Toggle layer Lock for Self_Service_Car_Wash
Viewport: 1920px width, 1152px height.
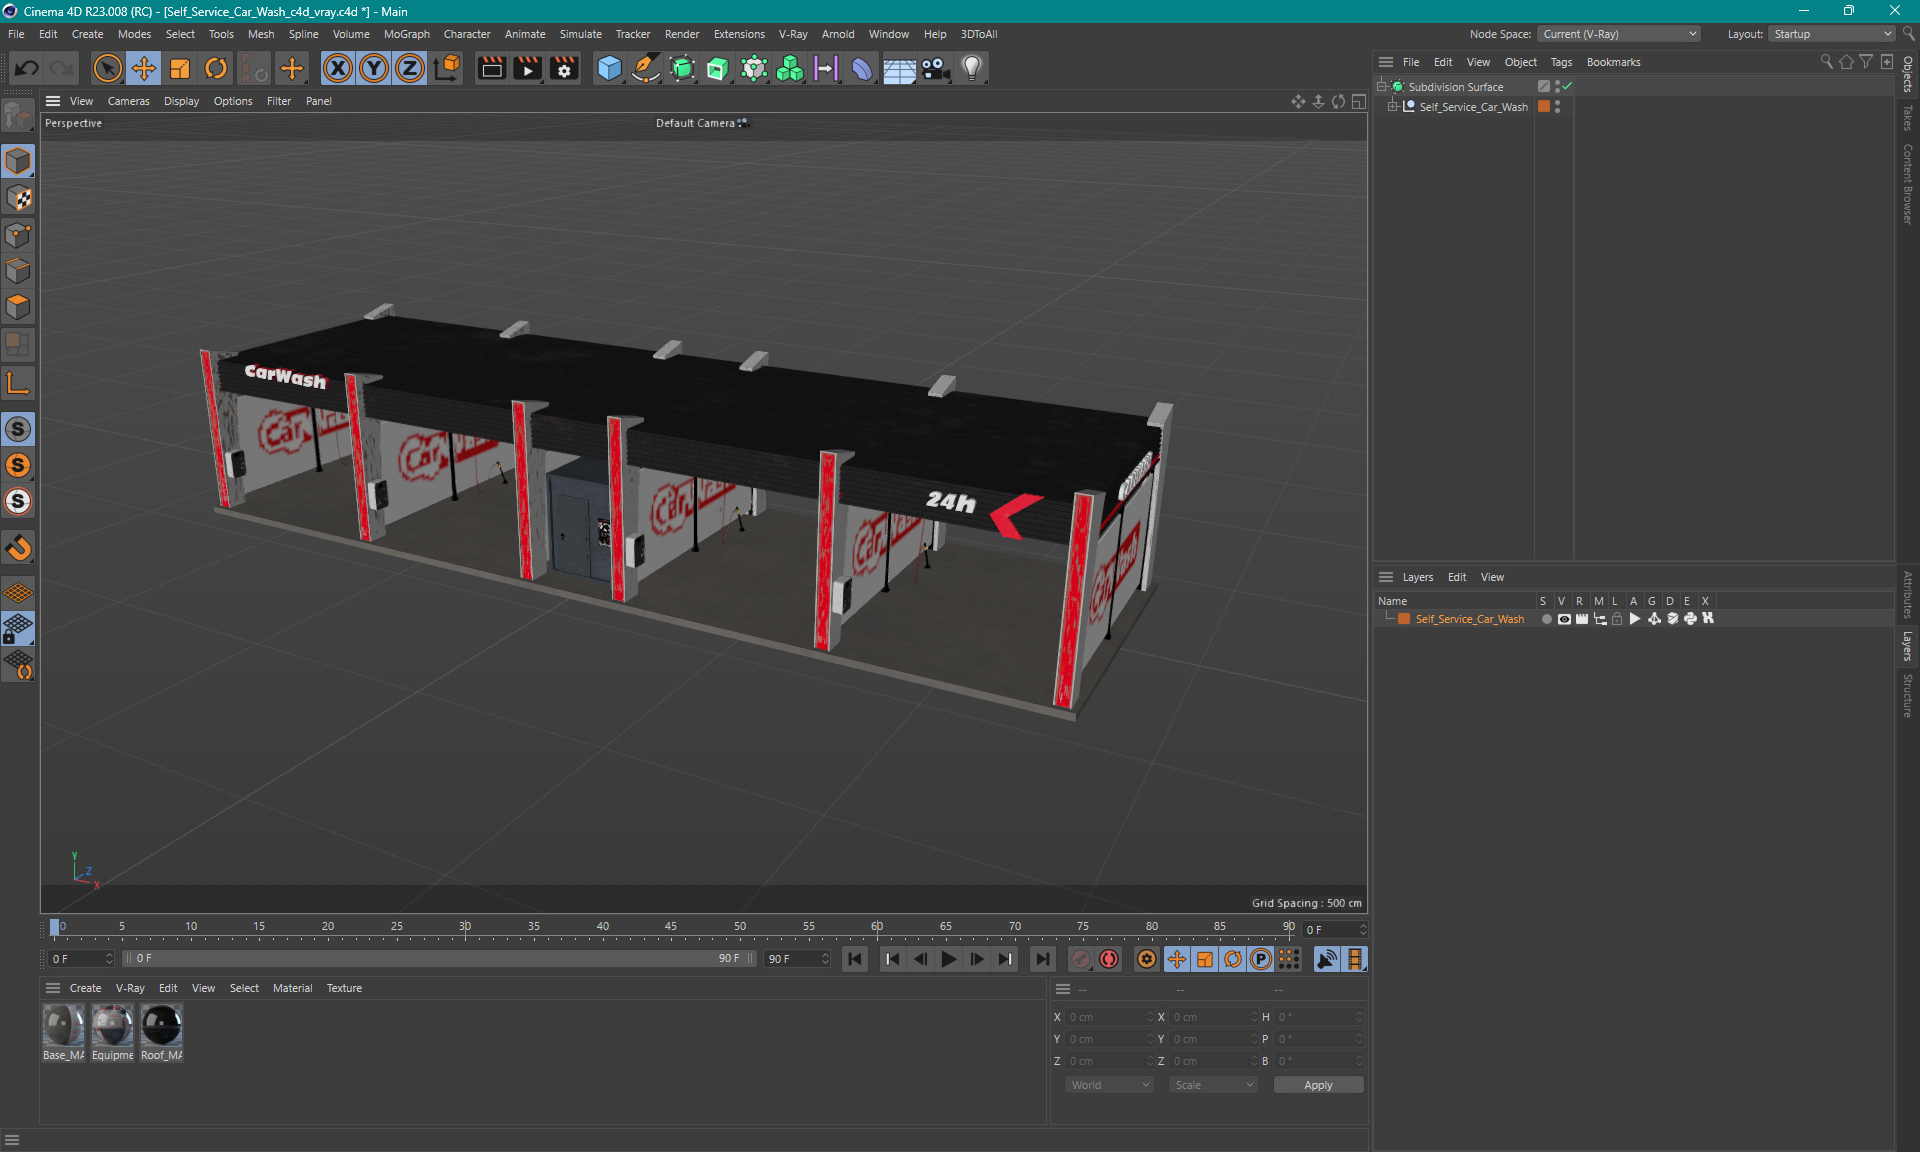pyautogui.click(x=1617, y=619)
